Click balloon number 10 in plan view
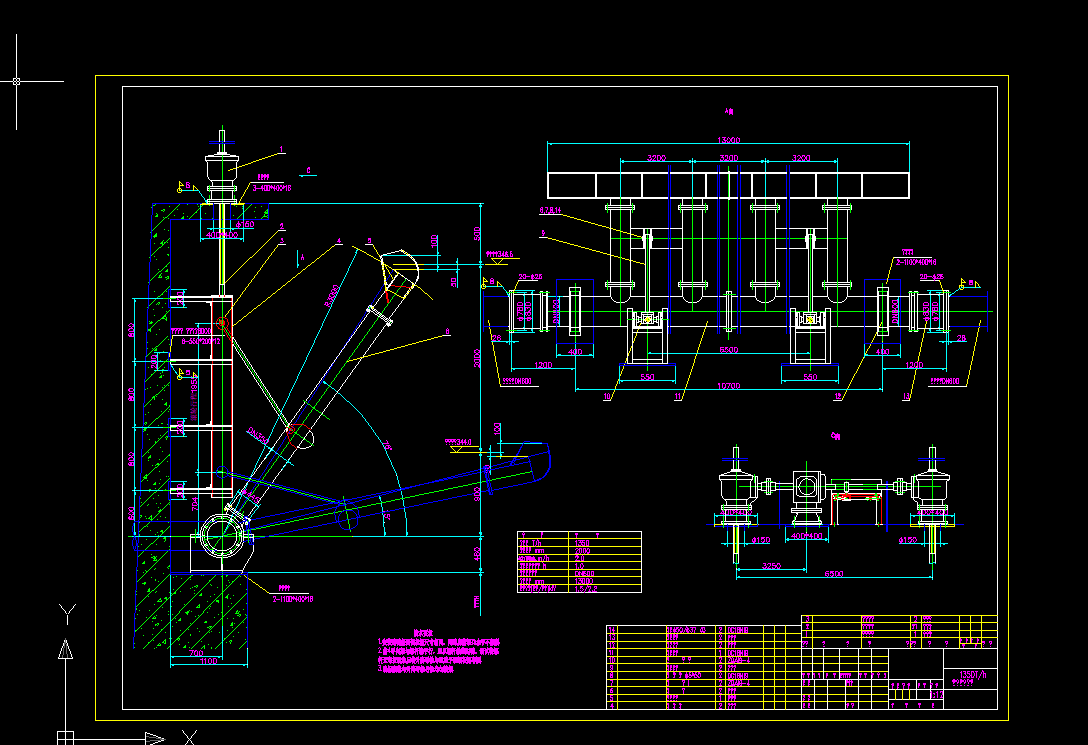 607,397
